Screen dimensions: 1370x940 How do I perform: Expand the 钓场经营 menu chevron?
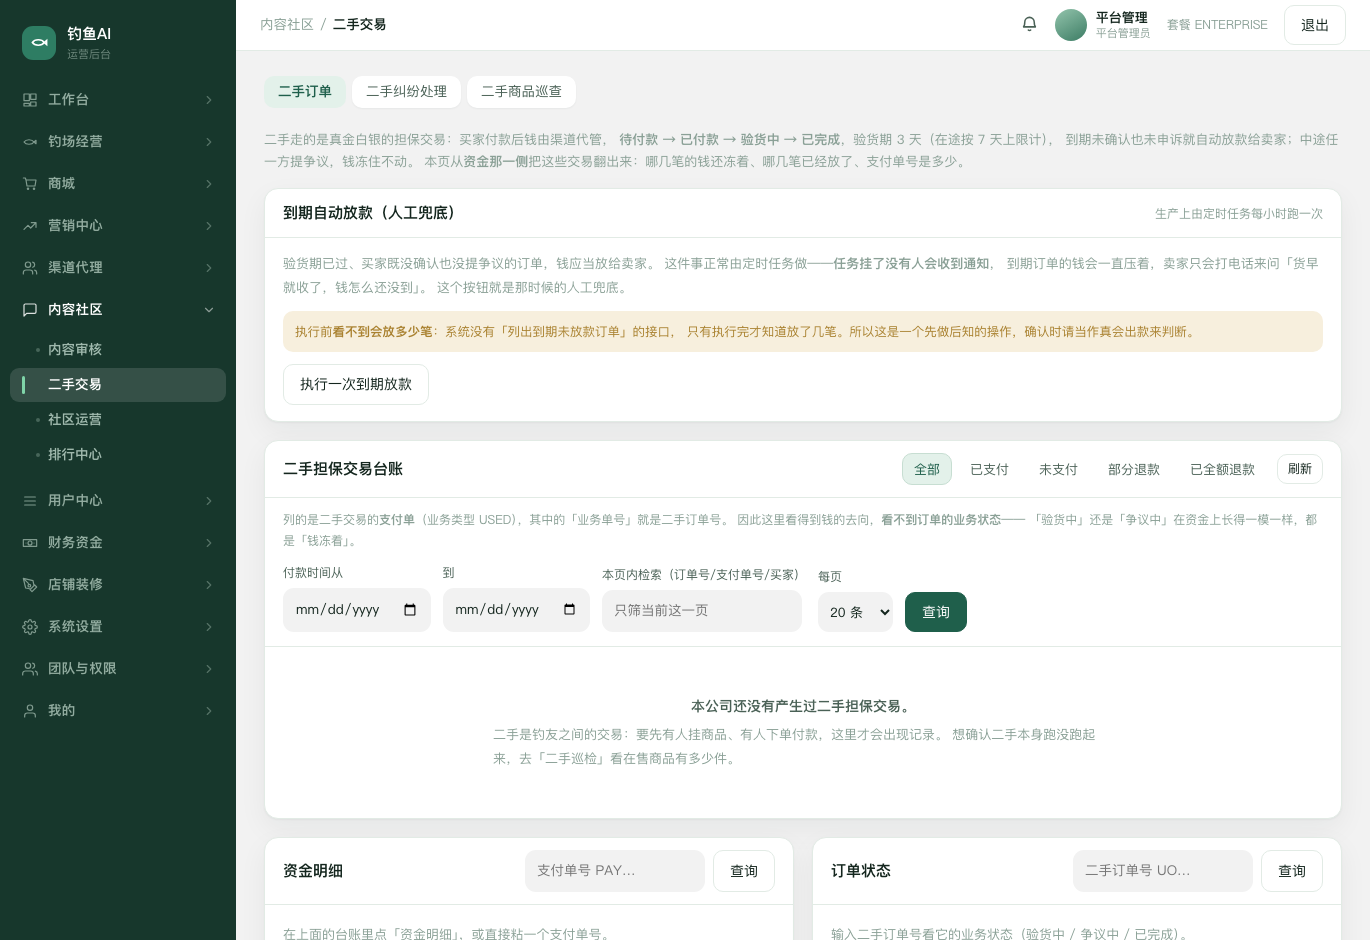tap(209, 142)
